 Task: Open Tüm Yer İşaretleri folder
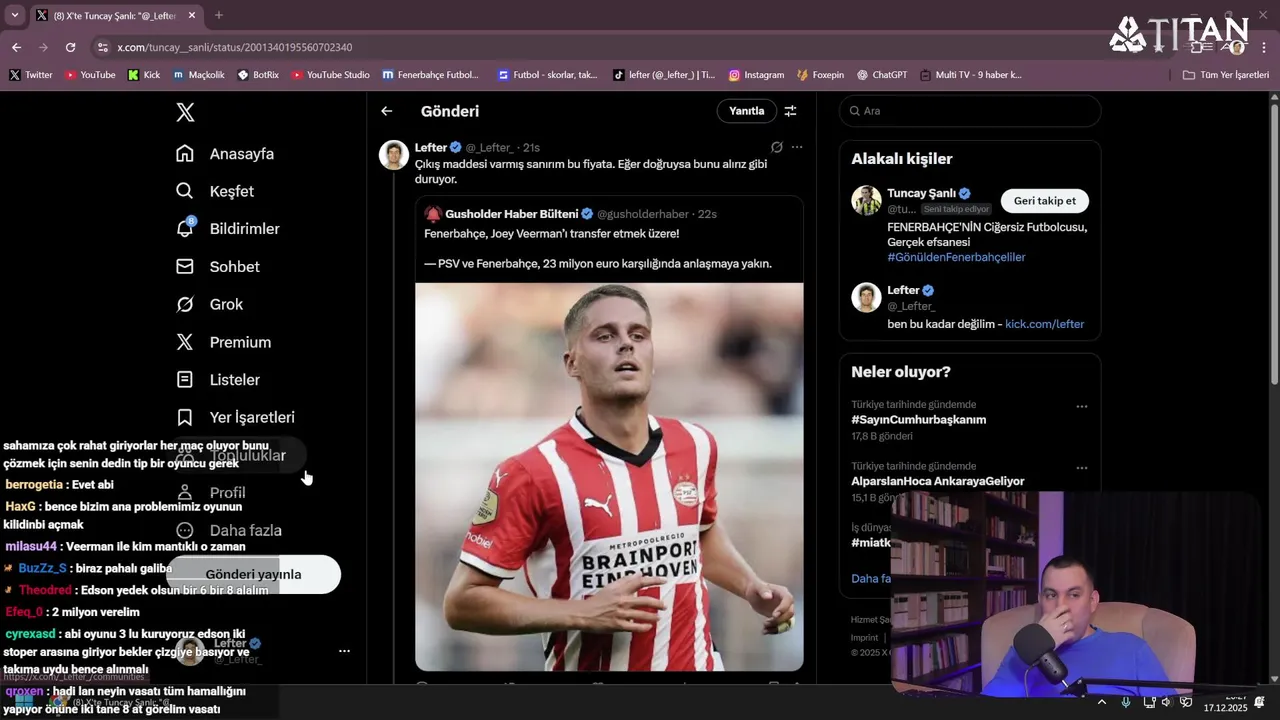click(x=1226, y=75)
